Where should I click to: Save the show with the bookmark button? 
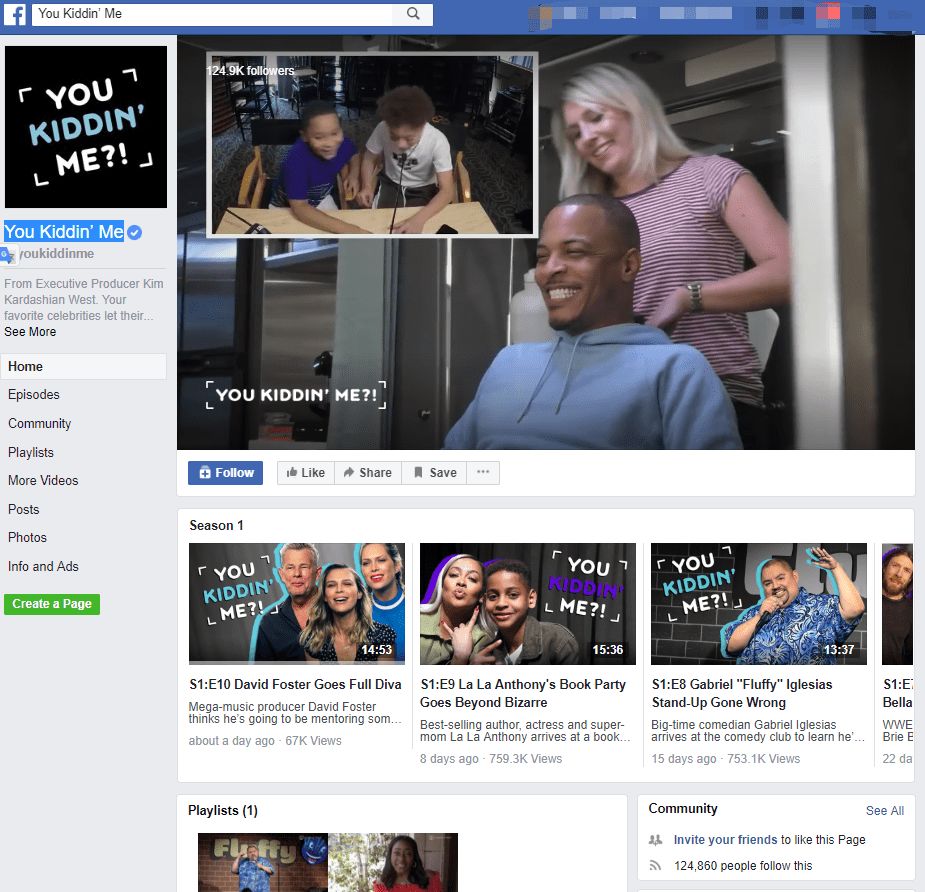point(434,473)
